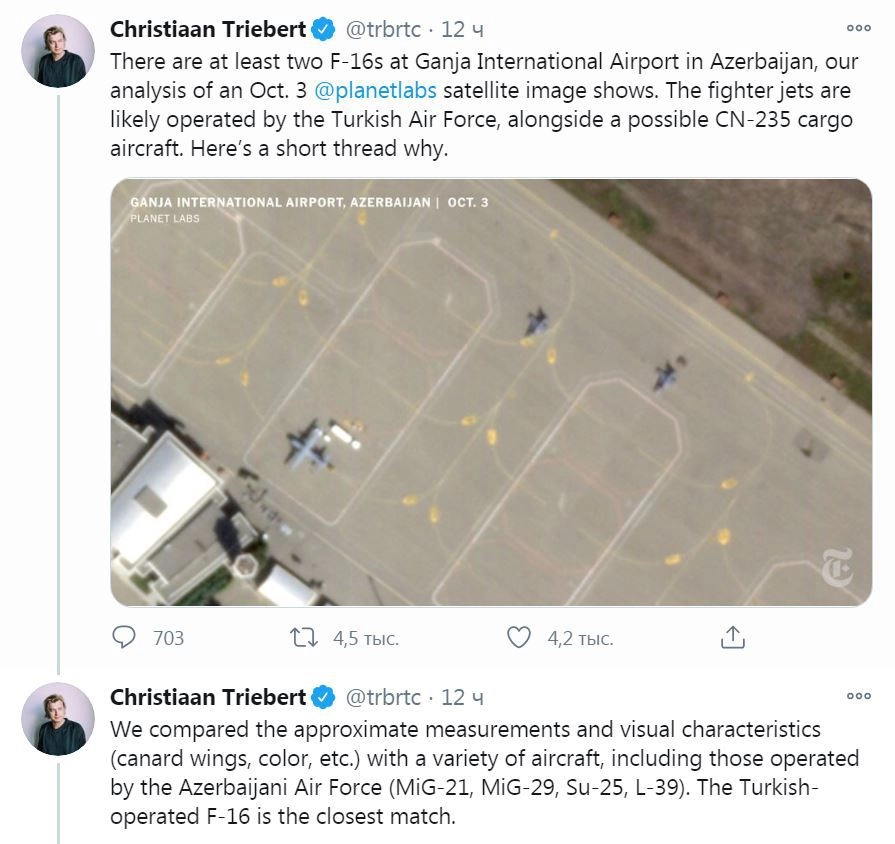This screenshot has width=895, height=844.
Task: Click the second tweet's 12 ч timestamp
Action: tap(464, 697)
